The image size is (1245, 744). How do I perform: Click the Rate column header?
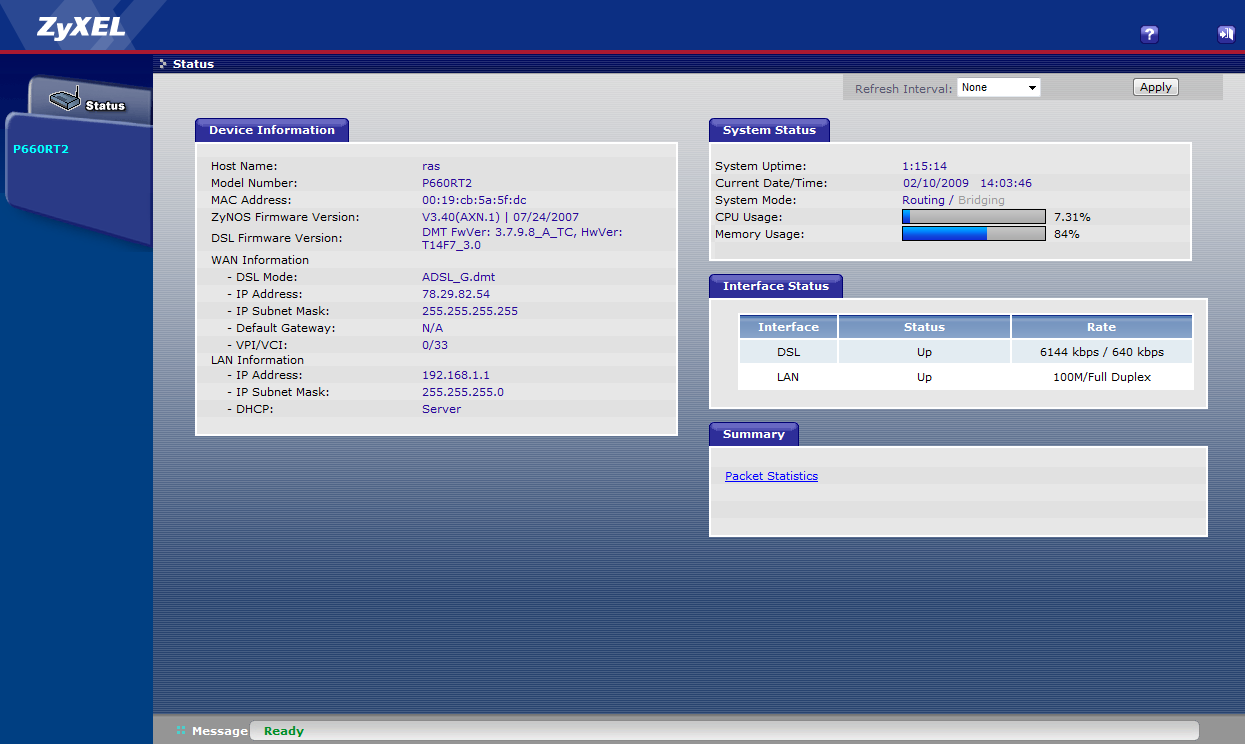point(1101,327)
